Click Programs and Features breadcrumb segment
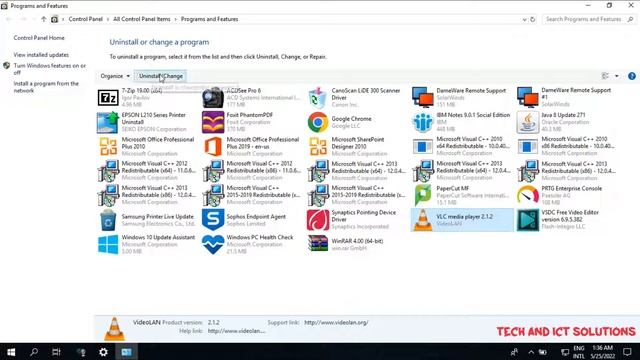The image size is (640, 360). click(x=209, y=19)
